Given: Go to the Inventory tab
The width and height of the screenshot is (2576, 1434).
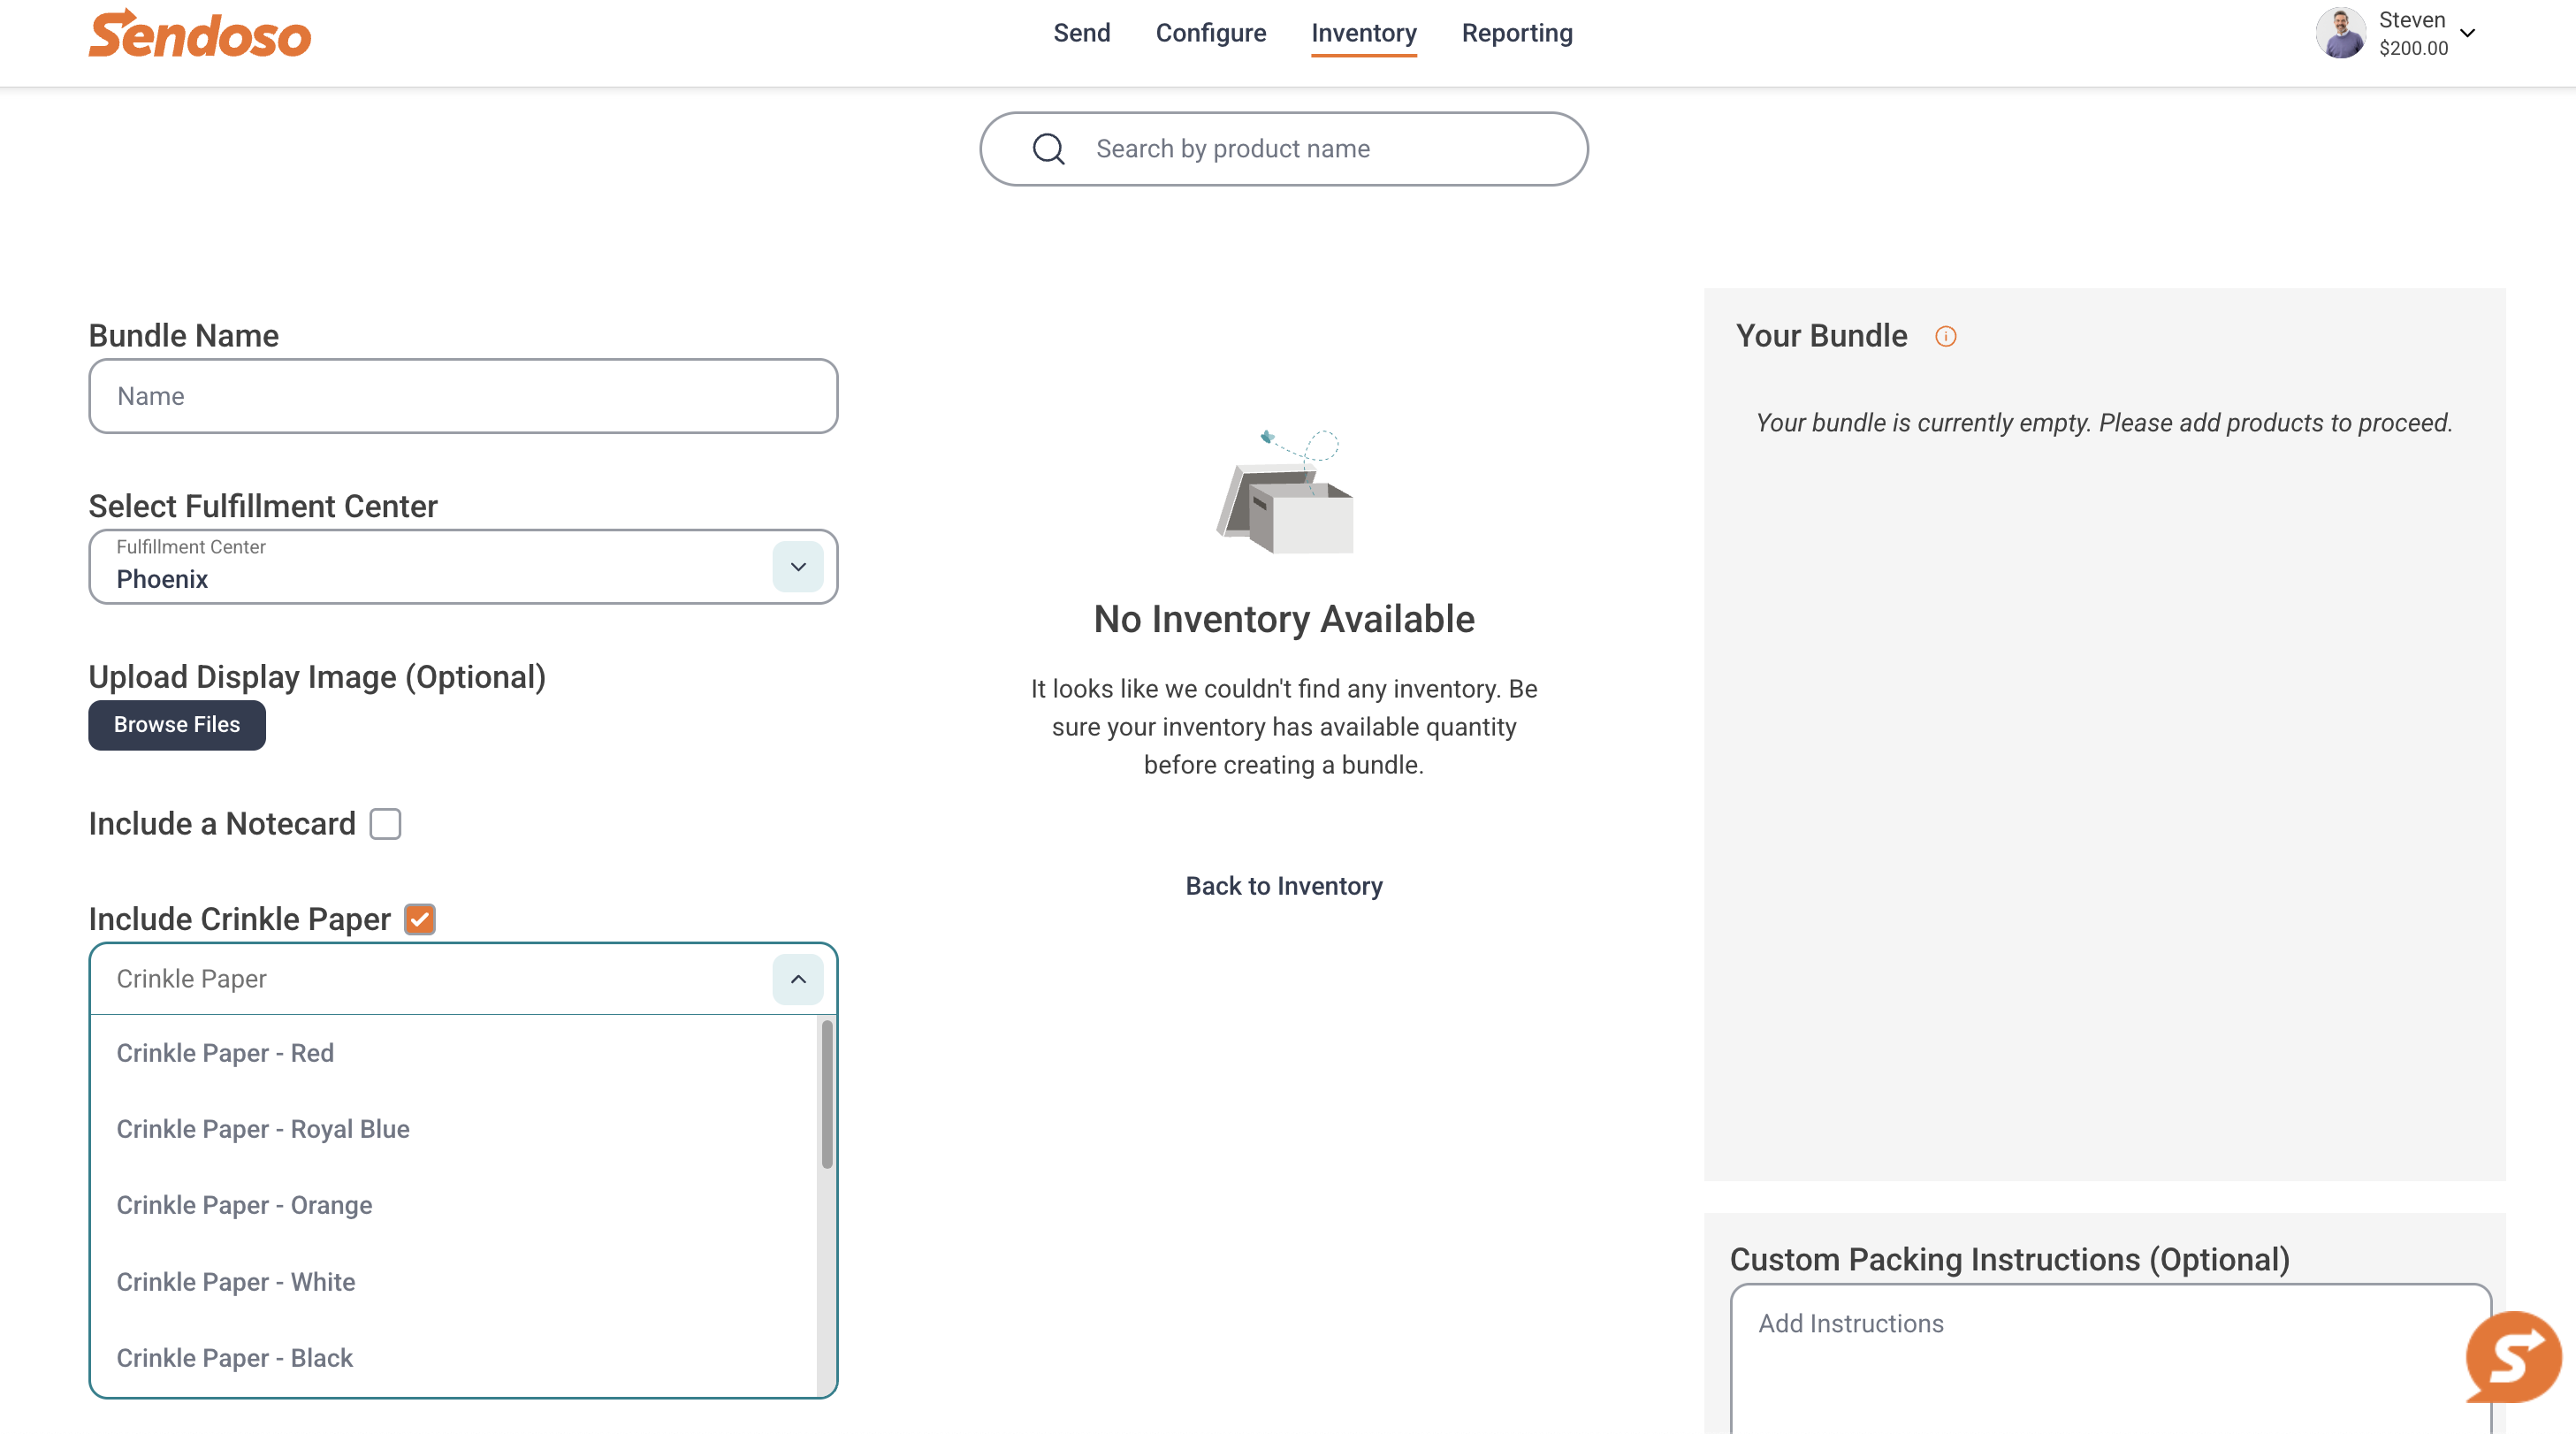Looking at the screenshot, I should click(x=1364, y=33).
